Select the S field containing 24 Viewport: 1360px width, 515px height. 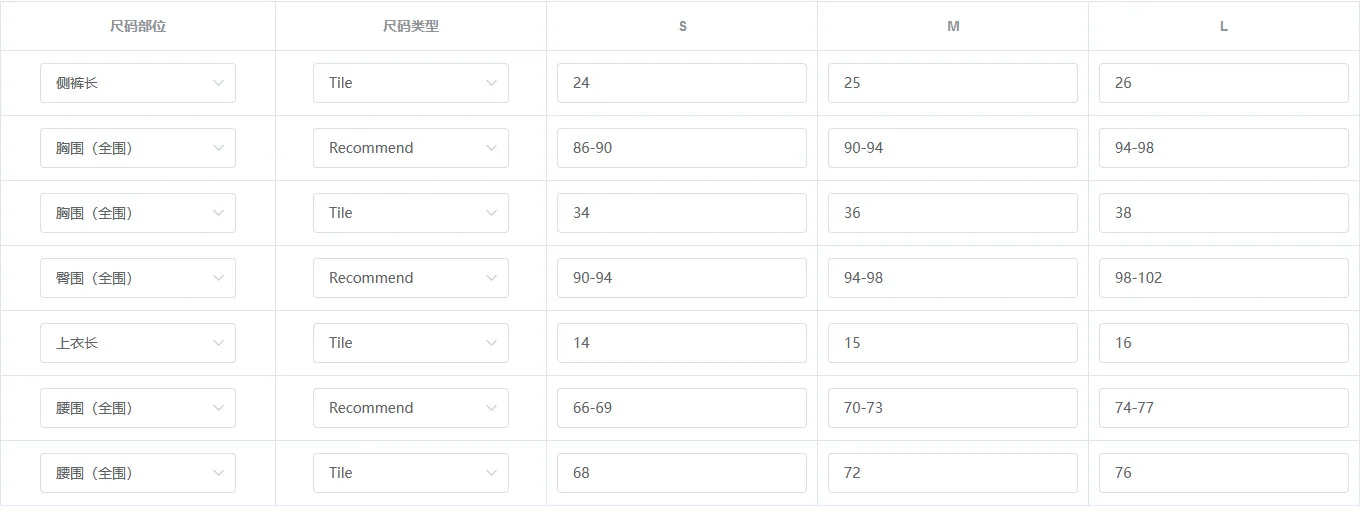[682, 83]
